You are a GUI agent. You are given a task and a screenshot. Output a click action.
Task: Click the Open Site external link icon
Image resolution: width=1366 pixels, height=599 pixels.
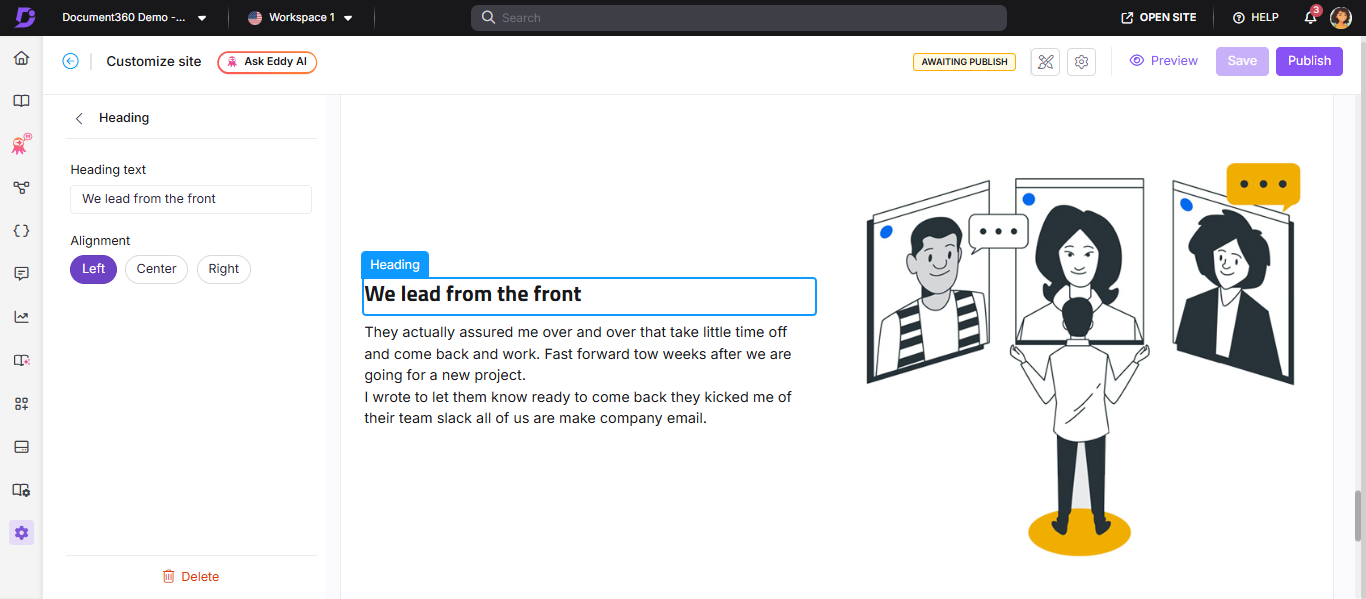click(x=1127, y=18)
